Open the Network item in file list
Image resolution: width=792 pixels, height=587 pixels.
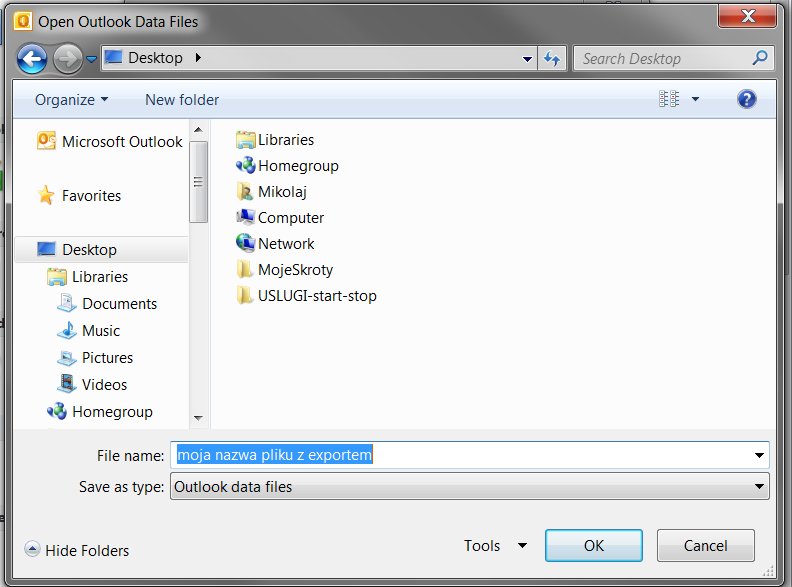[x=285, y=244]
